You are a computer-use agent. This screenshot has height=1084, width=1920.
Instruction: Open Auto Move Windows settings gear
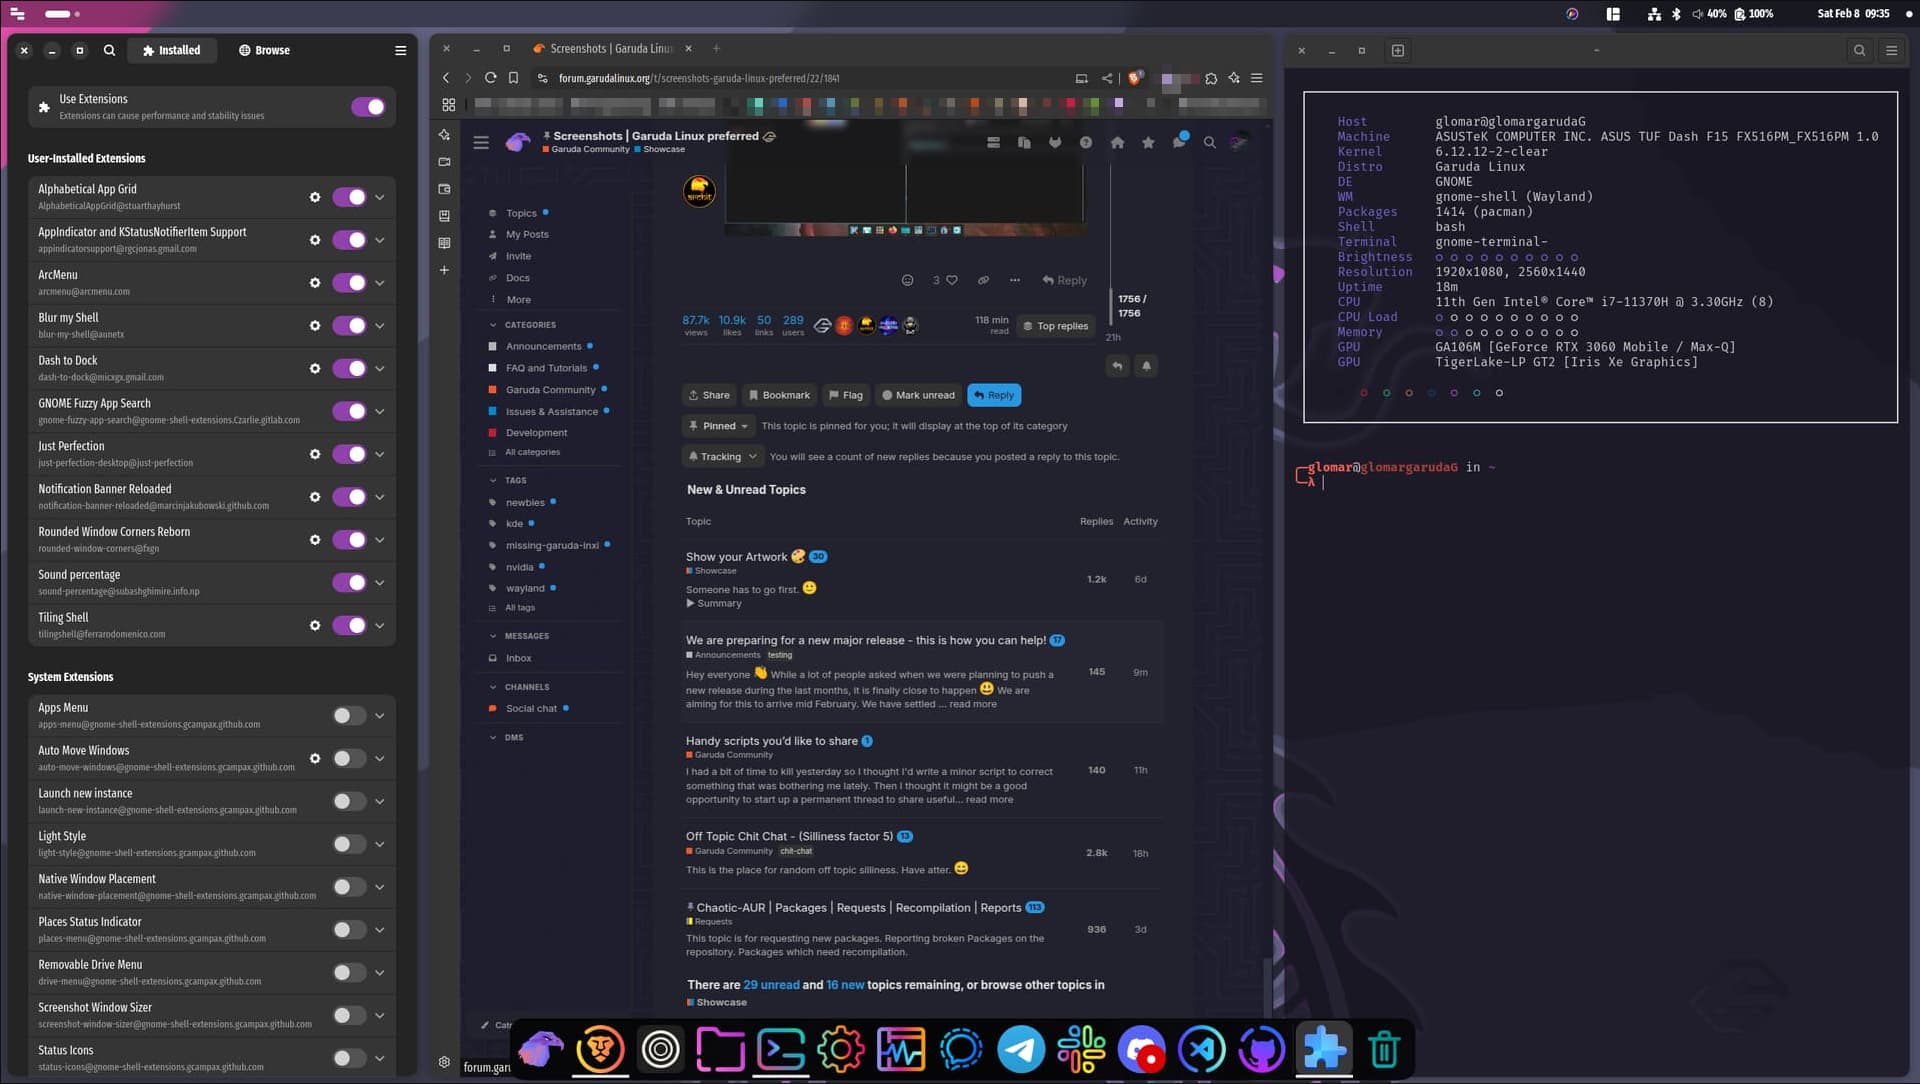tap(315, 758)
